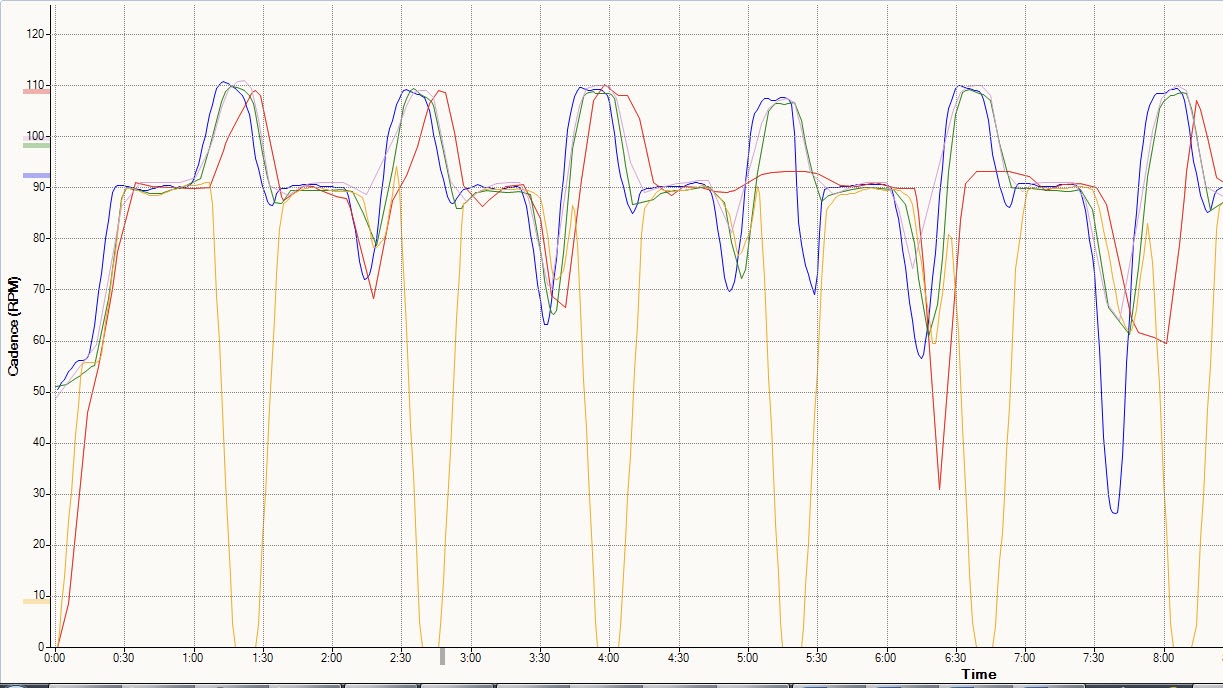The image size is (1223, 688).
Task: Click the red line's sharp dip near 6:25
Action: point(939,489)
